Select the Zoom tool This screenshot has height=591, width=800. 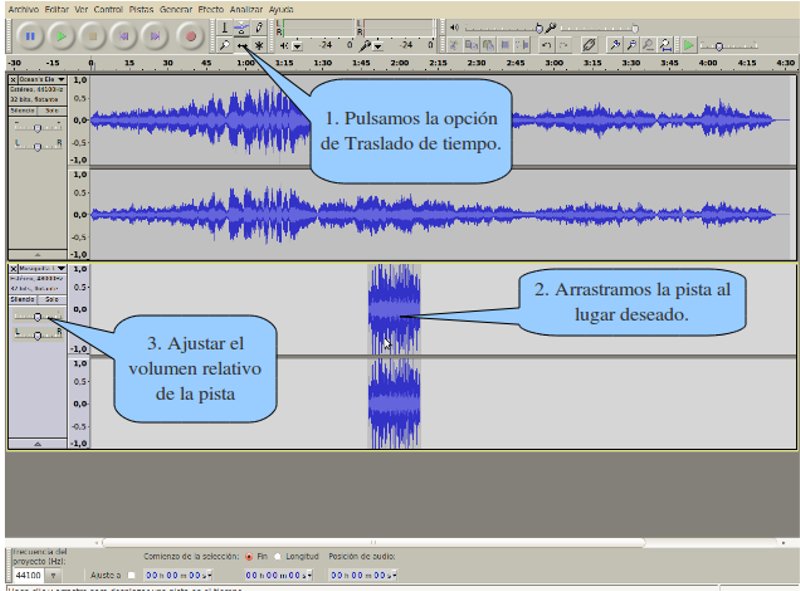point(225,45)
